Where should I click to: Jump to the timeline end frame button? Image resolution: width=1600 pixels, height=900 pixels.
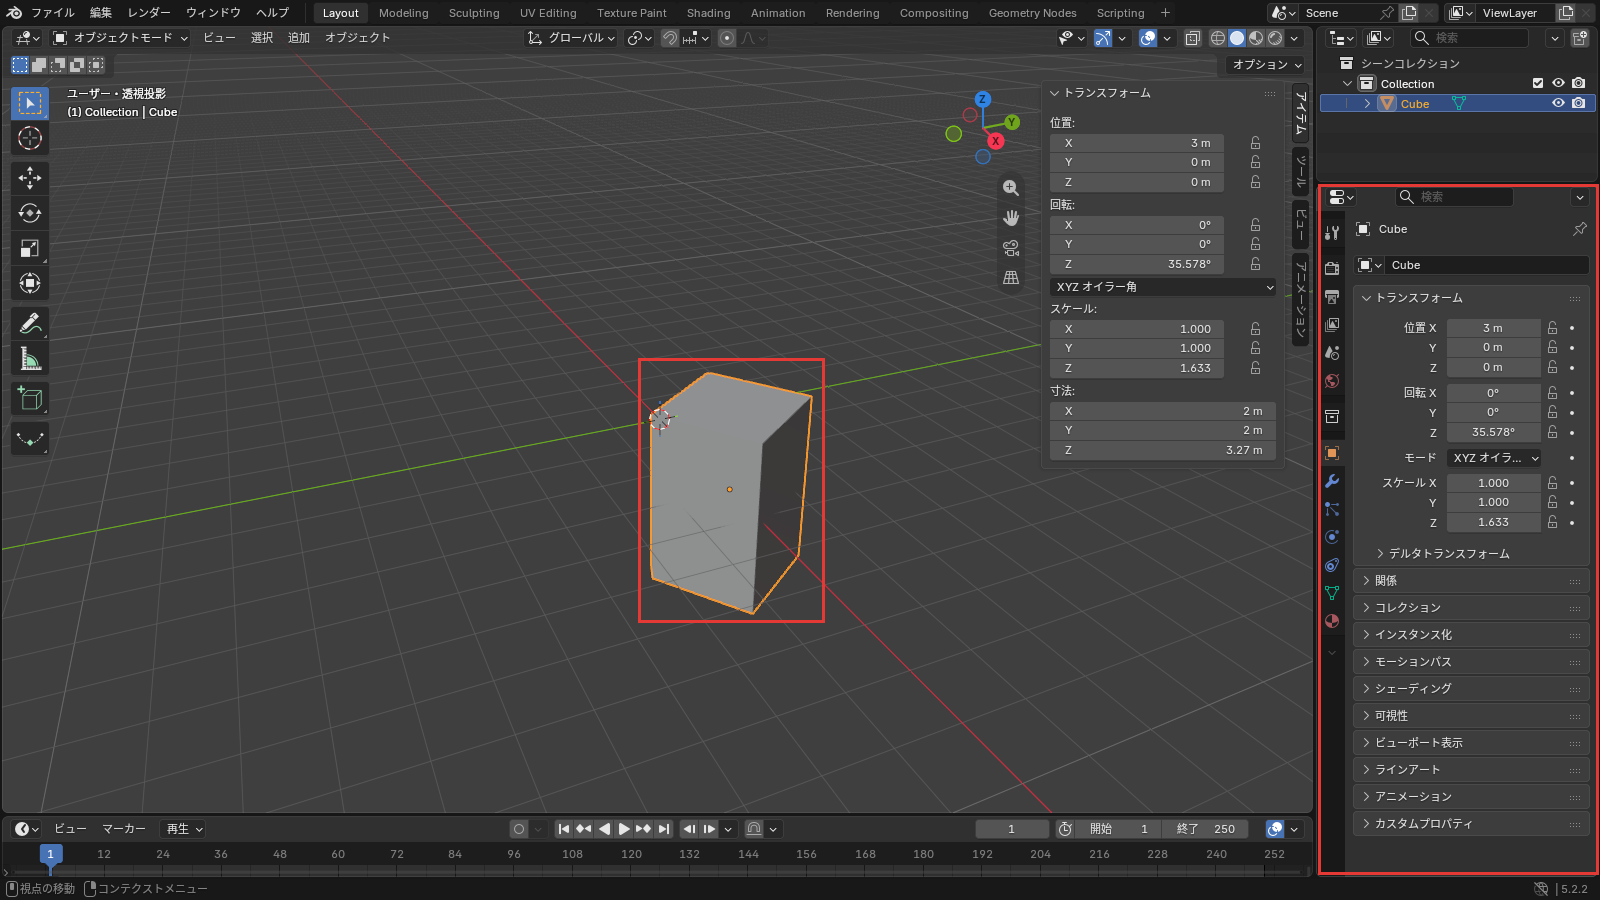coord(664,829)
